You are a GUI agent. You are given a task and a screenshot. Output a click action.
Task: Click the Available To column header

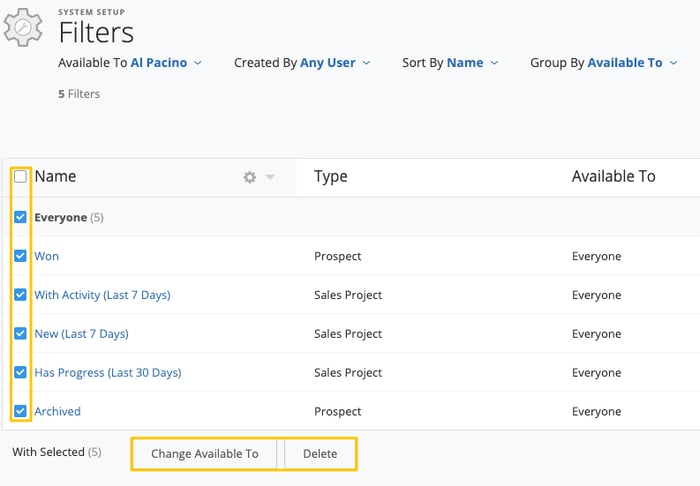[613, 176]
